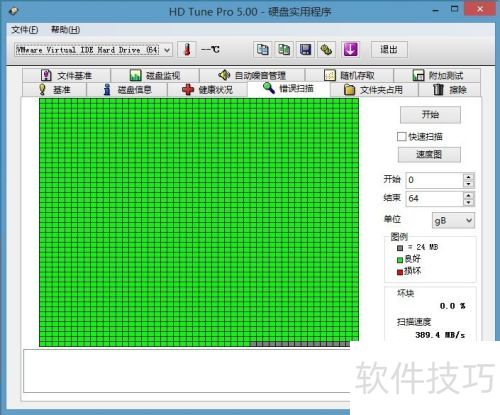Click the purple down-arrow toolbar icon
The image size is (500, 415).
click(x=350, y=50)
